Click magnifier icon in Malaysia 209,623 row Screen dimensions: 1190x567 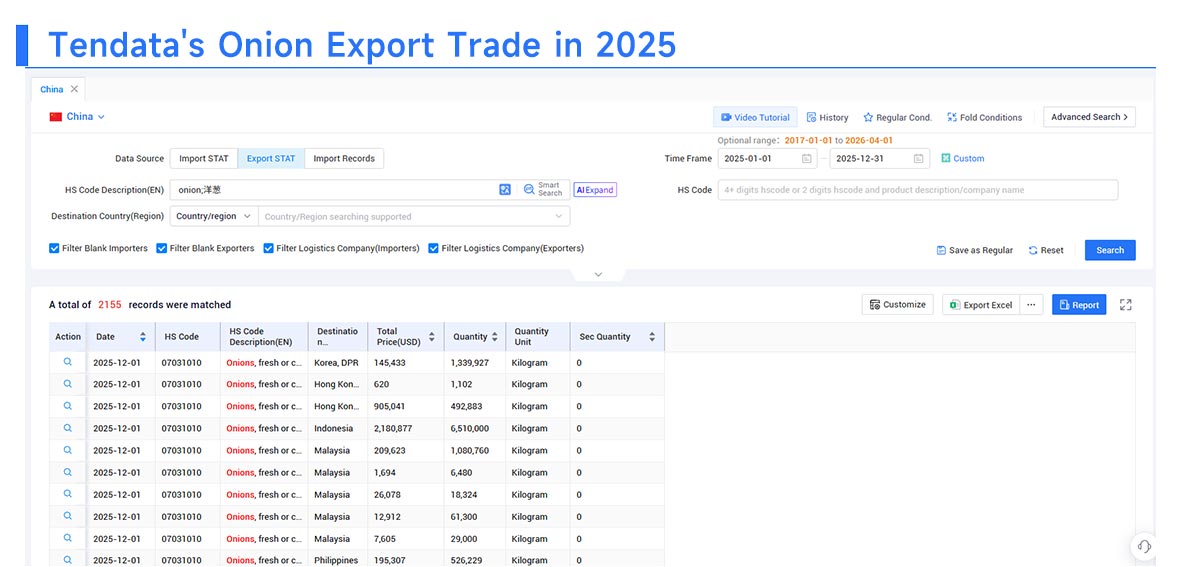(68, 450)
